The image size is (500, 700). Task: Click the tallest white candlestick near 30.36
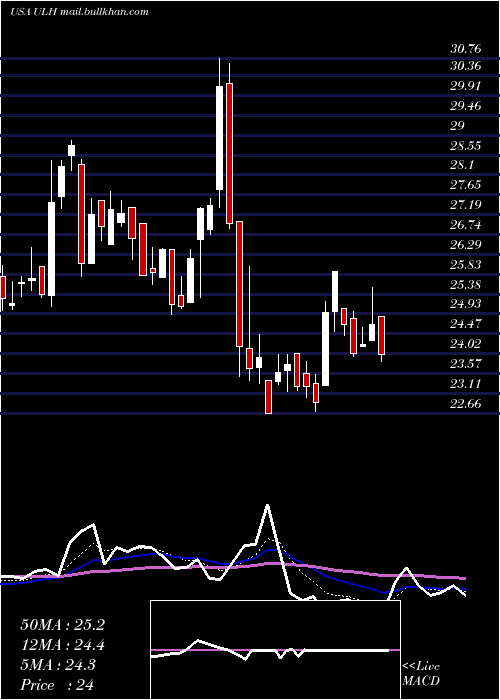[220, 138]
